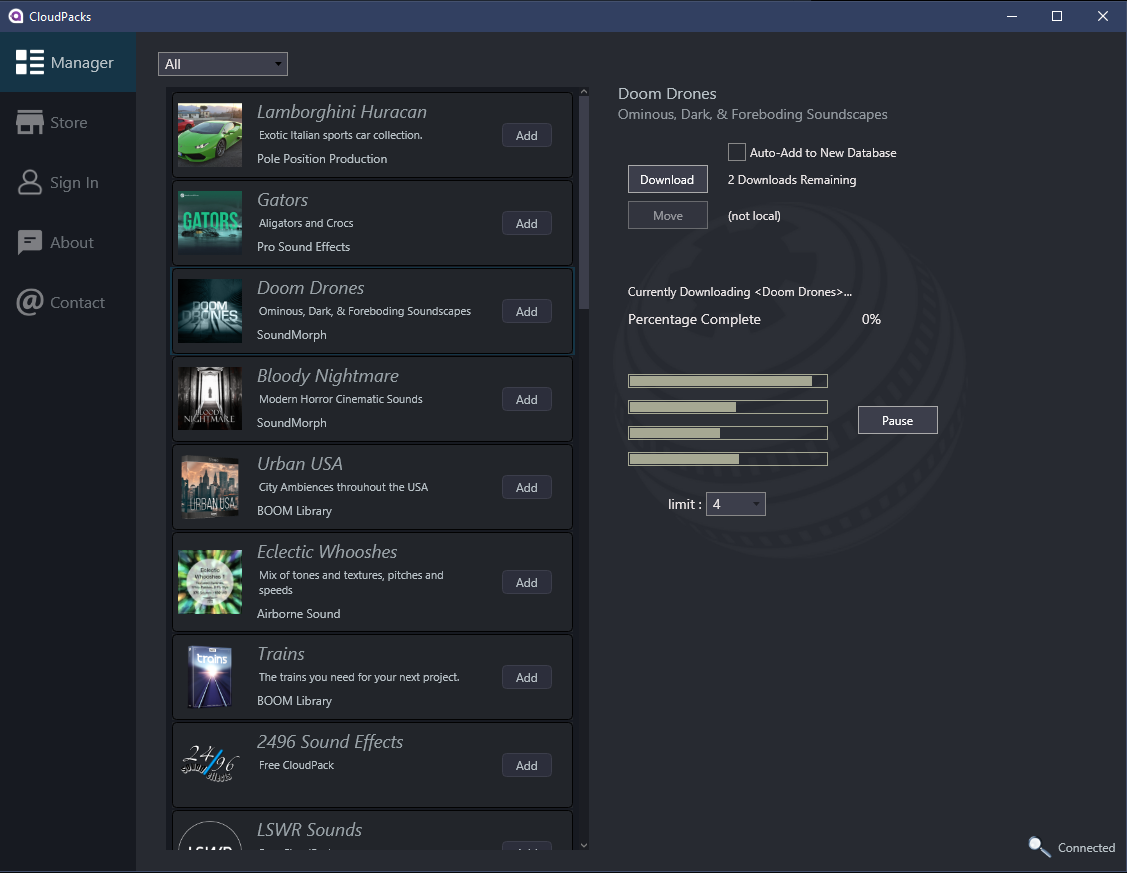Viewport: 1127px width, 873px height.
Task: Select the Gators pack cover image
Action: pyautogui.click(x=210, y=223)
